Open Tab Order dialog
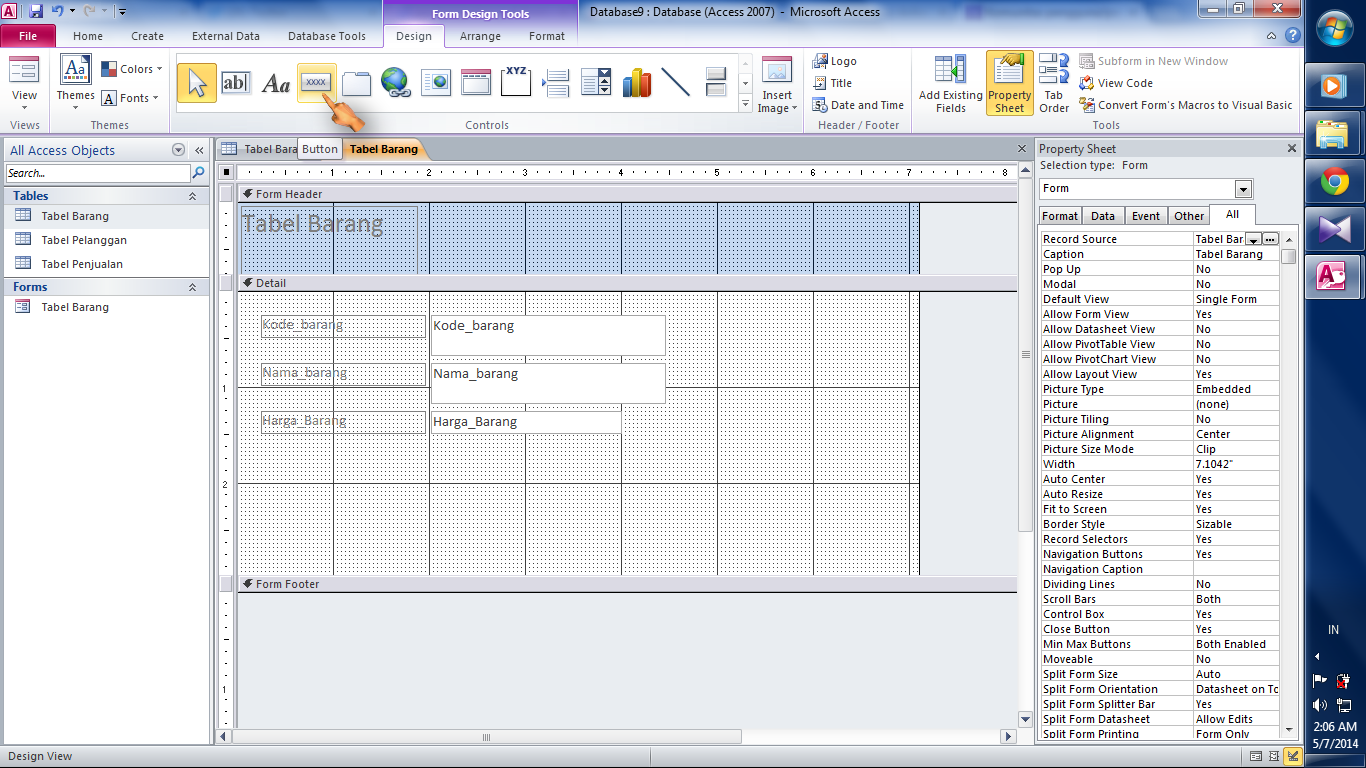Viewport: 1366px width, 768px height. [1054, 85]
